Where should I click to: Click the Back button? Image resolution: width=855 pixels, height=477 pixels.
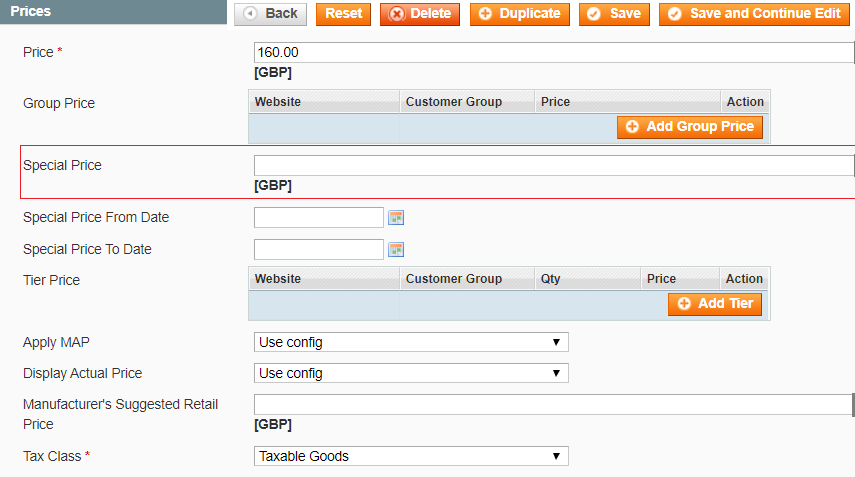point(271,14)
